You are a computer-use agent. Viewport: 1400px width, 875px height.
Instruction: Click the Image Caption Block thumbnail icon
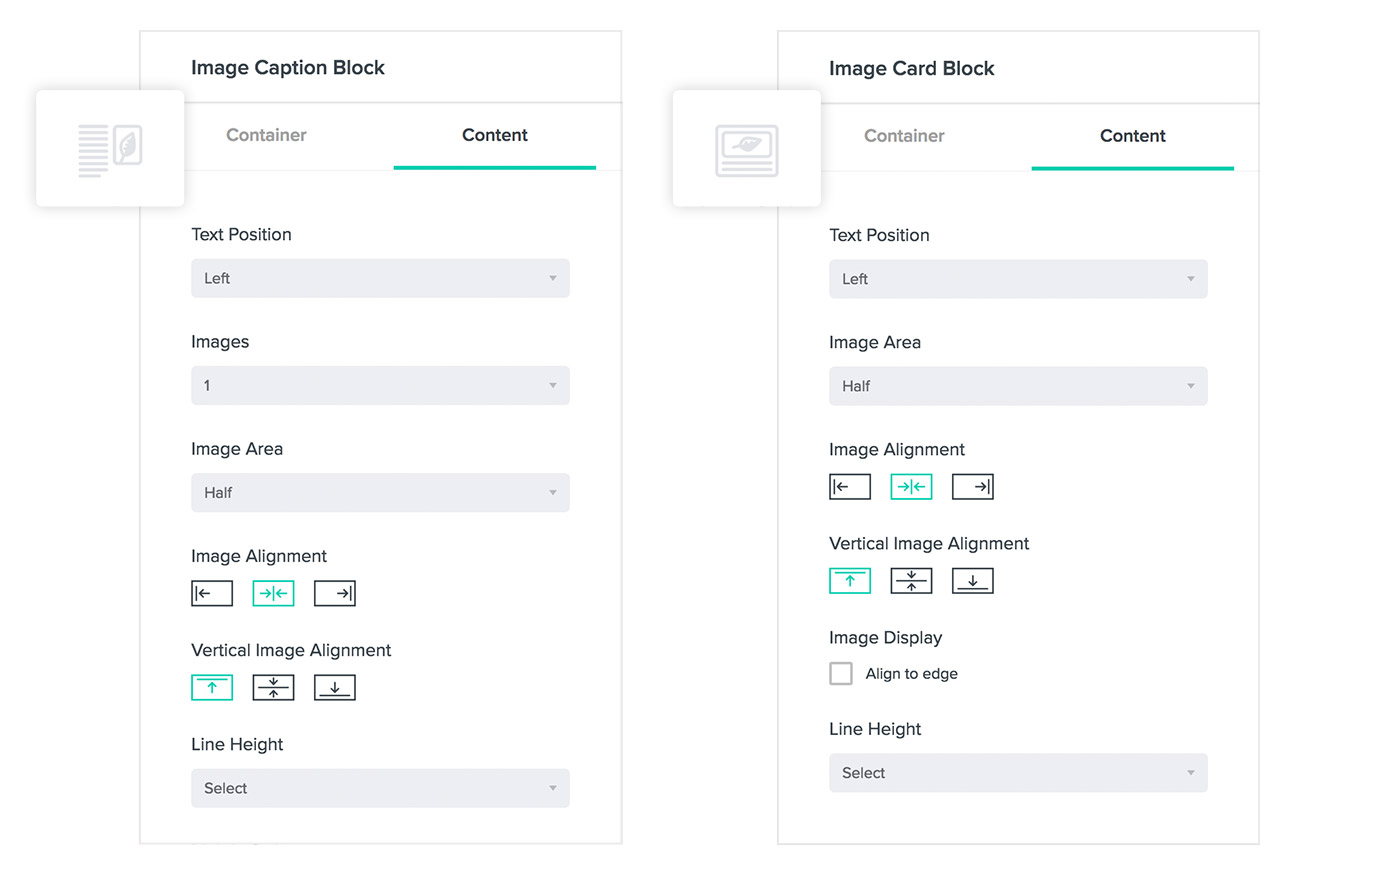[110, 149]
